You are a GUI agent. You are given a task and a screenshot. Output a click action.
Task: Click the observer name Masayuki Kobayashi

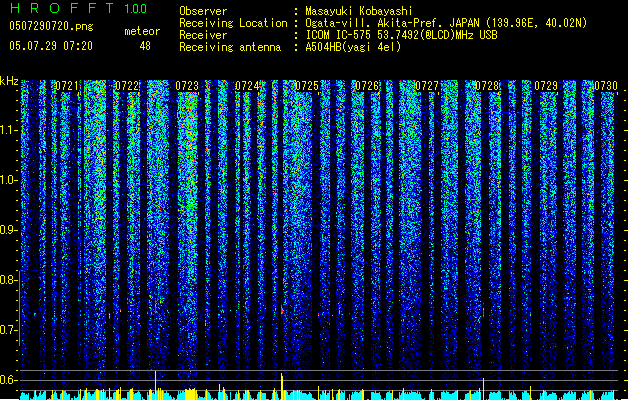coord(359,11)
